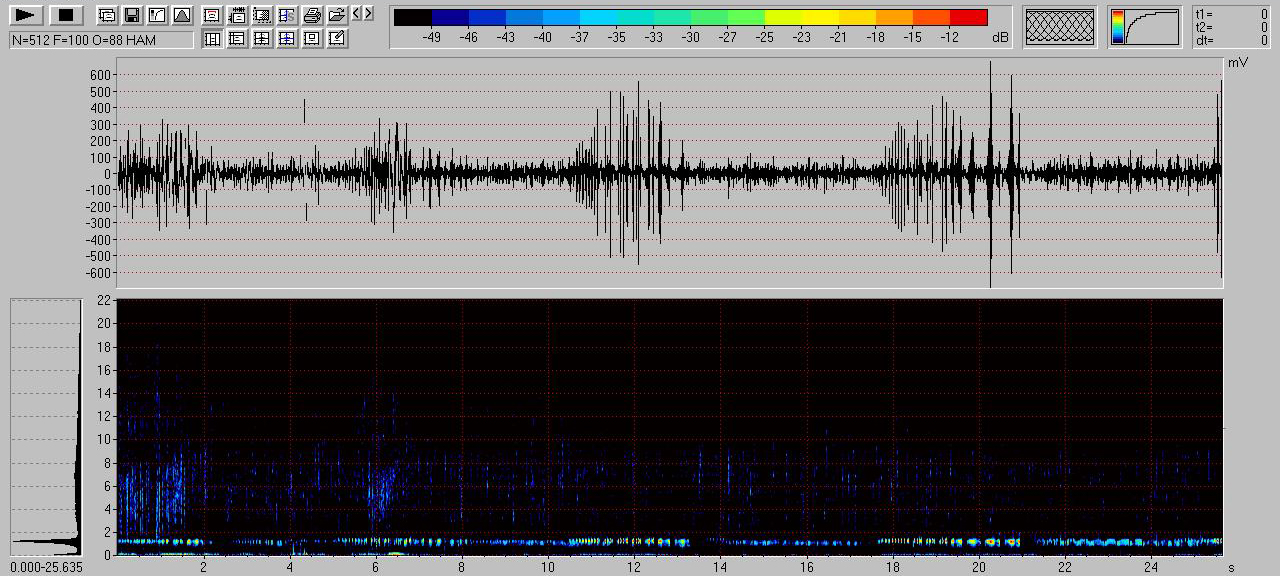Click the right arrow navigation button
The image size is (1280, 576).
click(369, 14)
